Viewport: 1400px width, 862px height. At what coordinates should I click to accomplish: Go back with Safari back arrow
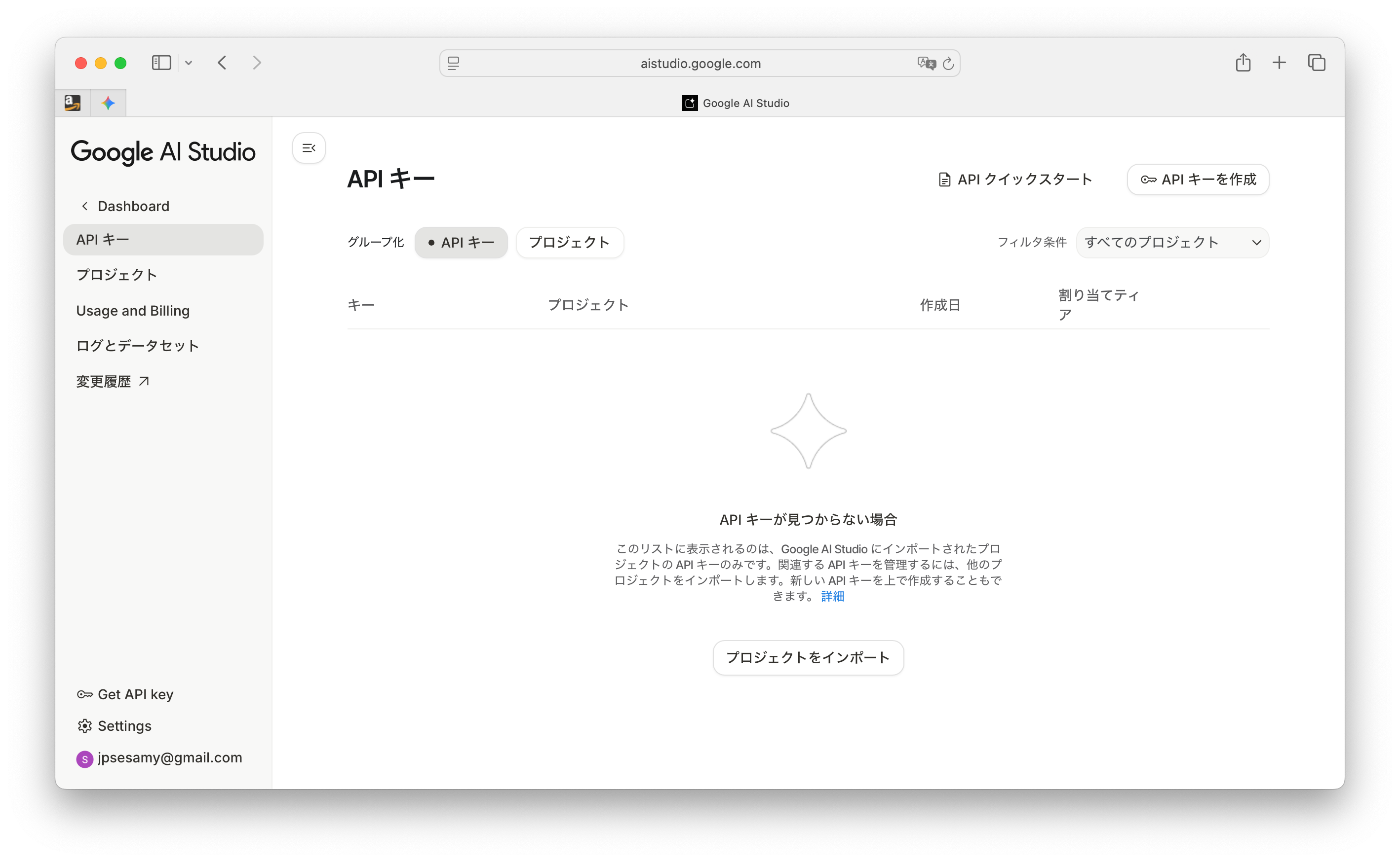(222, 63)
